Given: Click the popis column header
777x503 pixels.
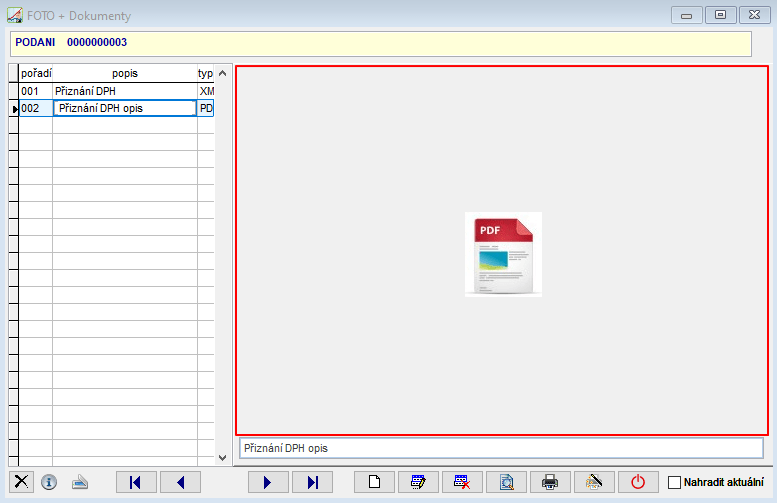Looking at the screenshot, I should tap(125, 73).
